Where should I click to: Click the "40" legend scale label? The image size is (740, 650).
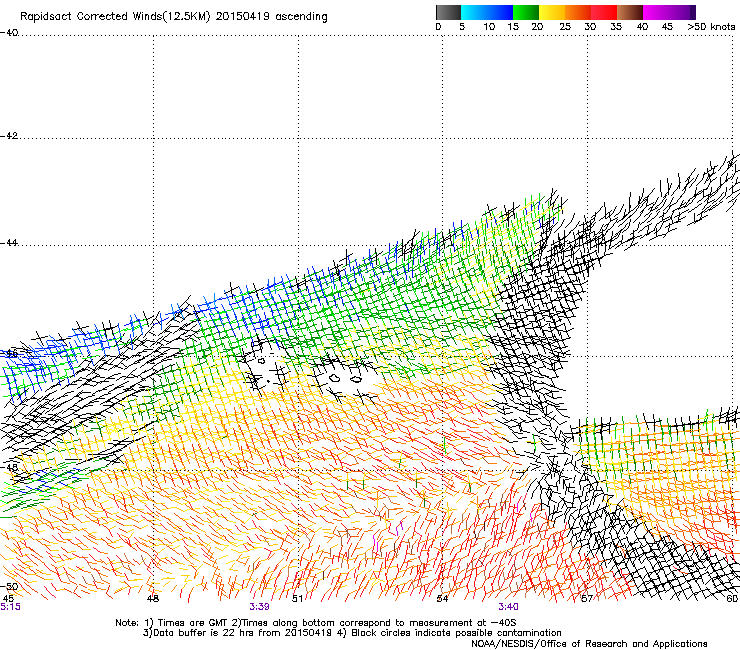point(642,27)
